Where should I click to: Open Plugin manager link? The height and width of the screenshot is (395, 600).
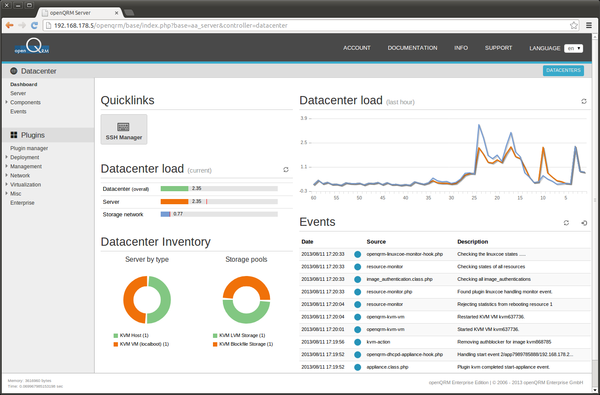(x=29, y=148)
